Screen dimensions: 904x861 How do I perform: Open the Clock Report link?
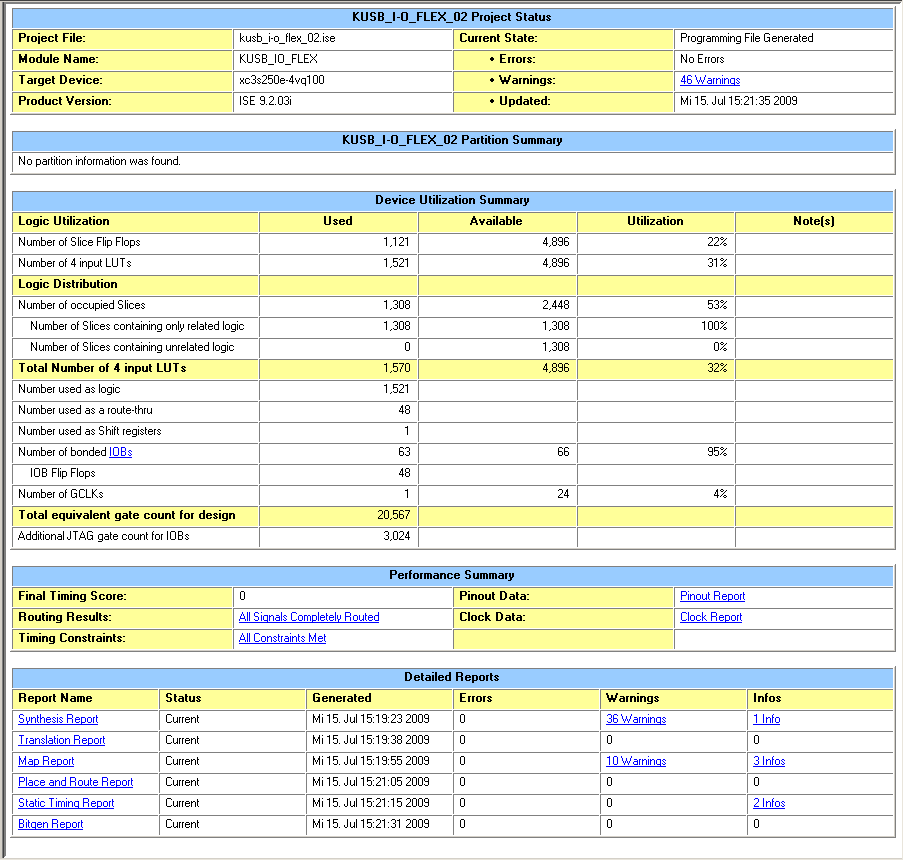coord(711,617)
